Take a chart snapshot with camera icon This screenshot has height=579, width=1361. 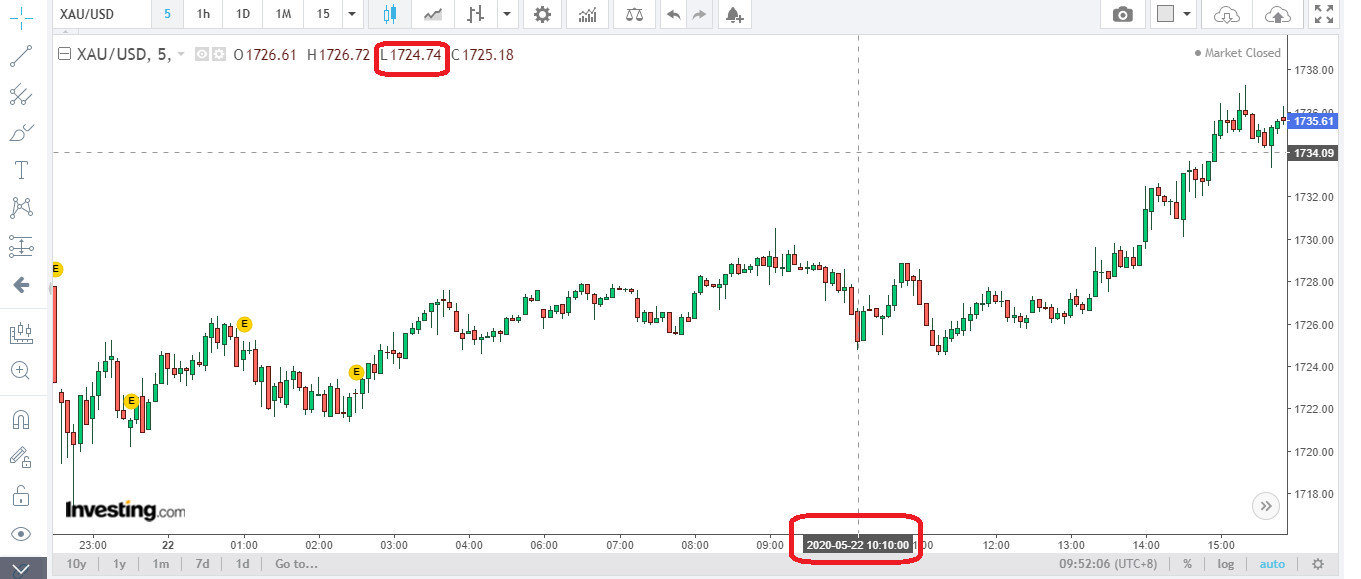1123,14
